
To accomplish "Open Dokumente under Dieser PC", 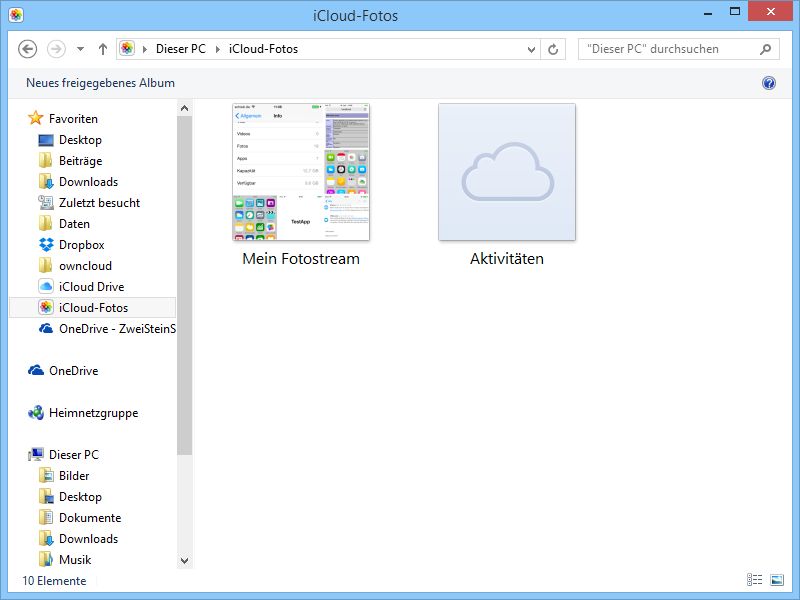I will 90,517.
